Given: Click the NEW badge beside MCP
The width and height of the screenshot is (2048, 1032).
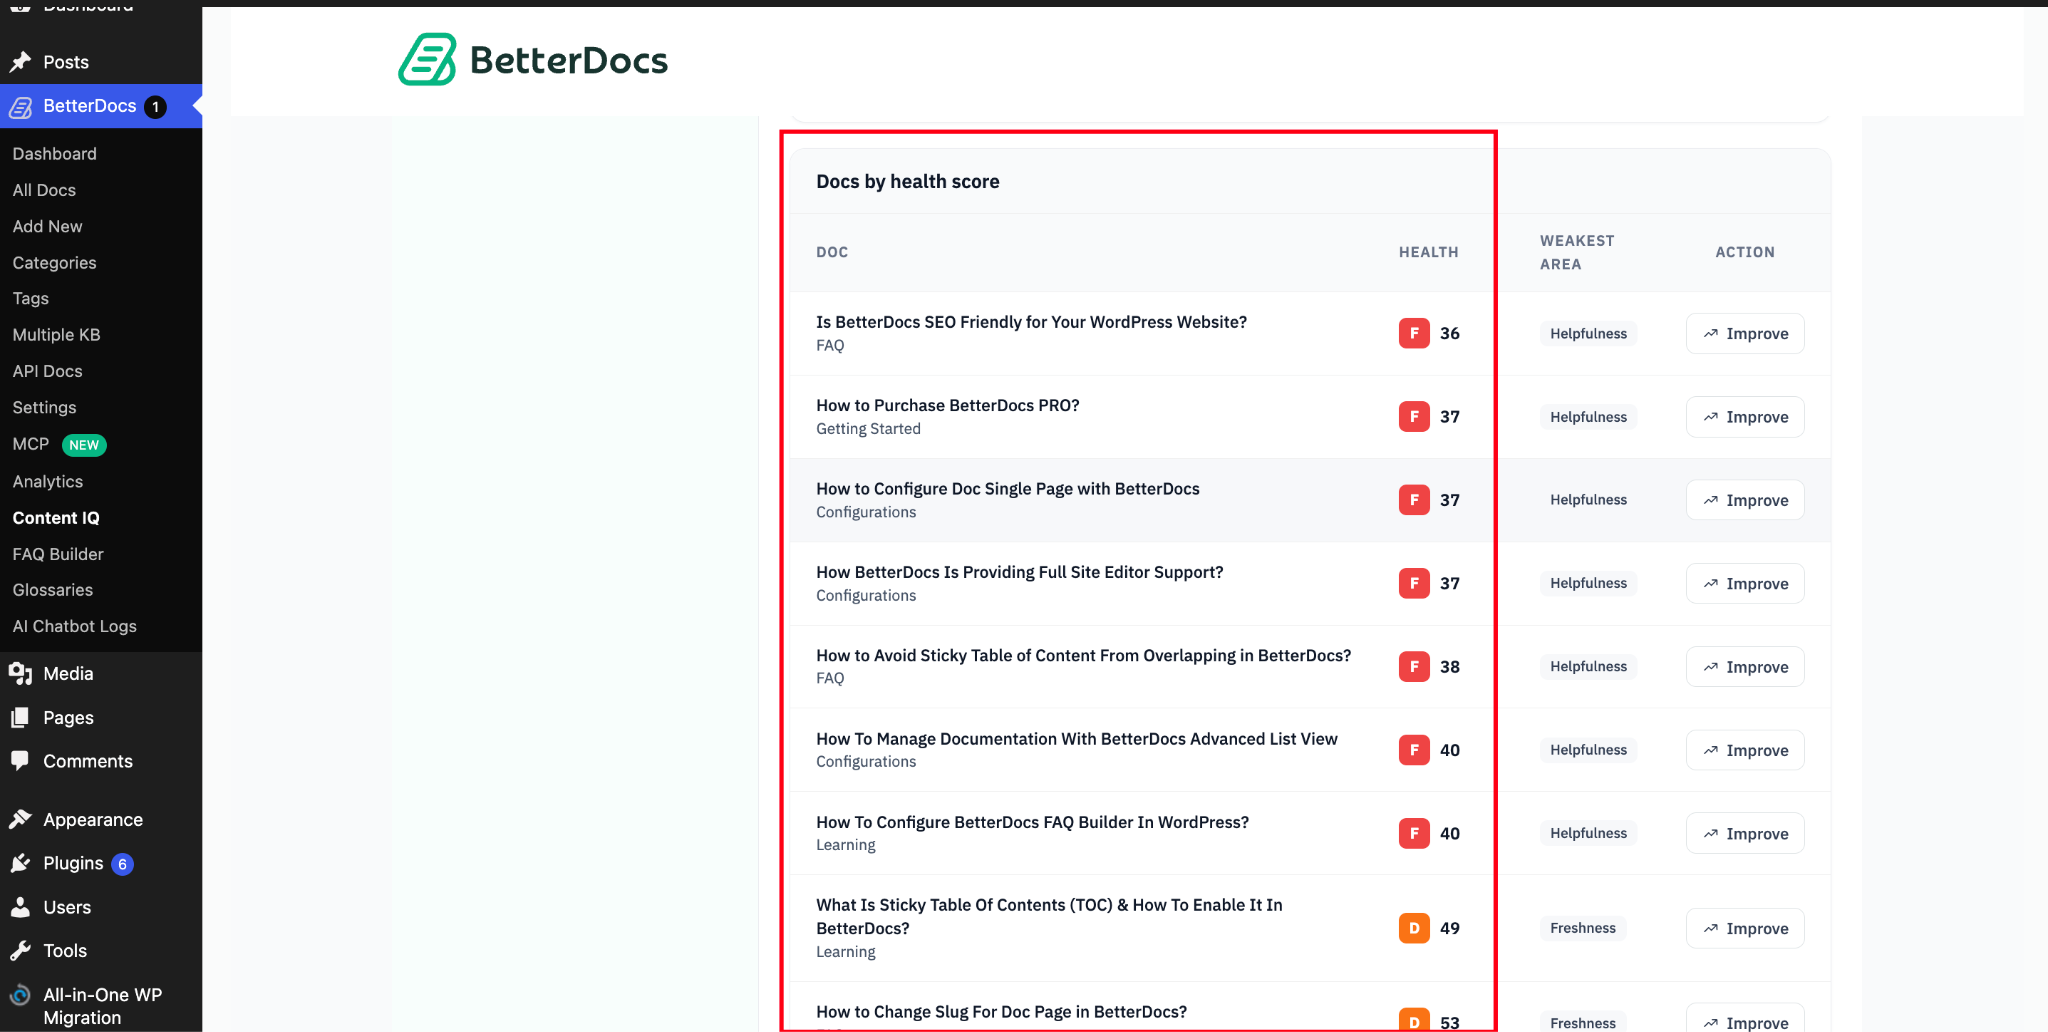Looking at the screenshot, I should (84, 445).
